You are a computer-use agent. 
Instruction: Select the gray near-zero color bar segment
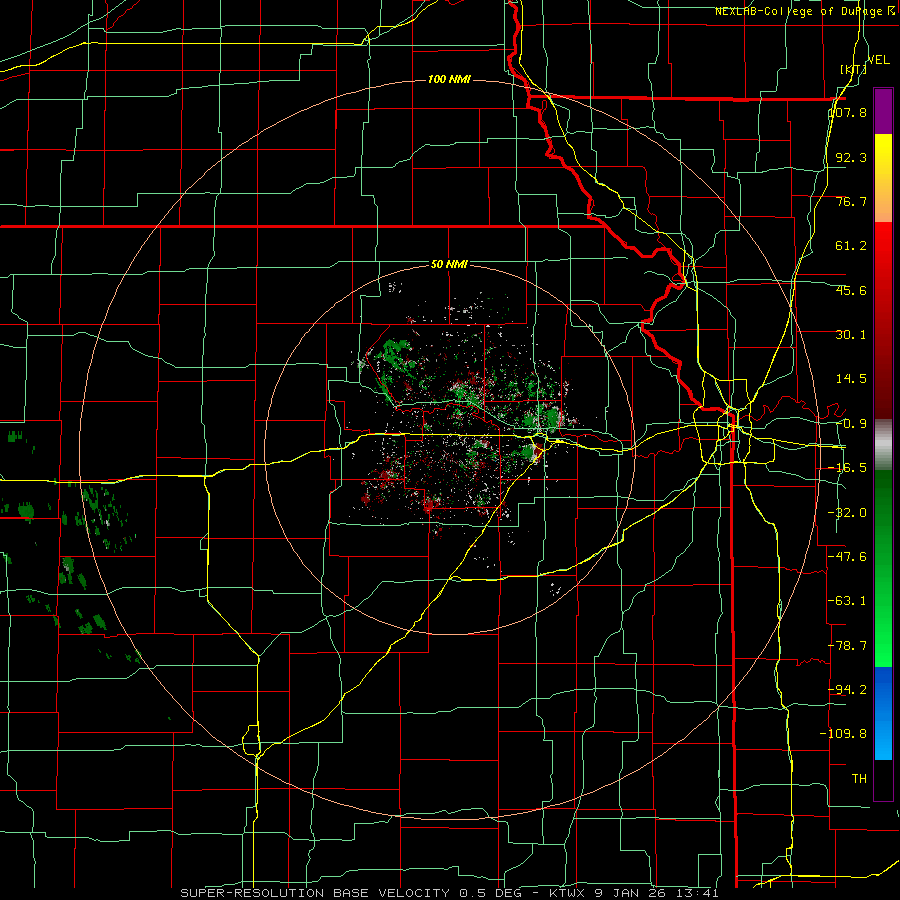point(883,445)
